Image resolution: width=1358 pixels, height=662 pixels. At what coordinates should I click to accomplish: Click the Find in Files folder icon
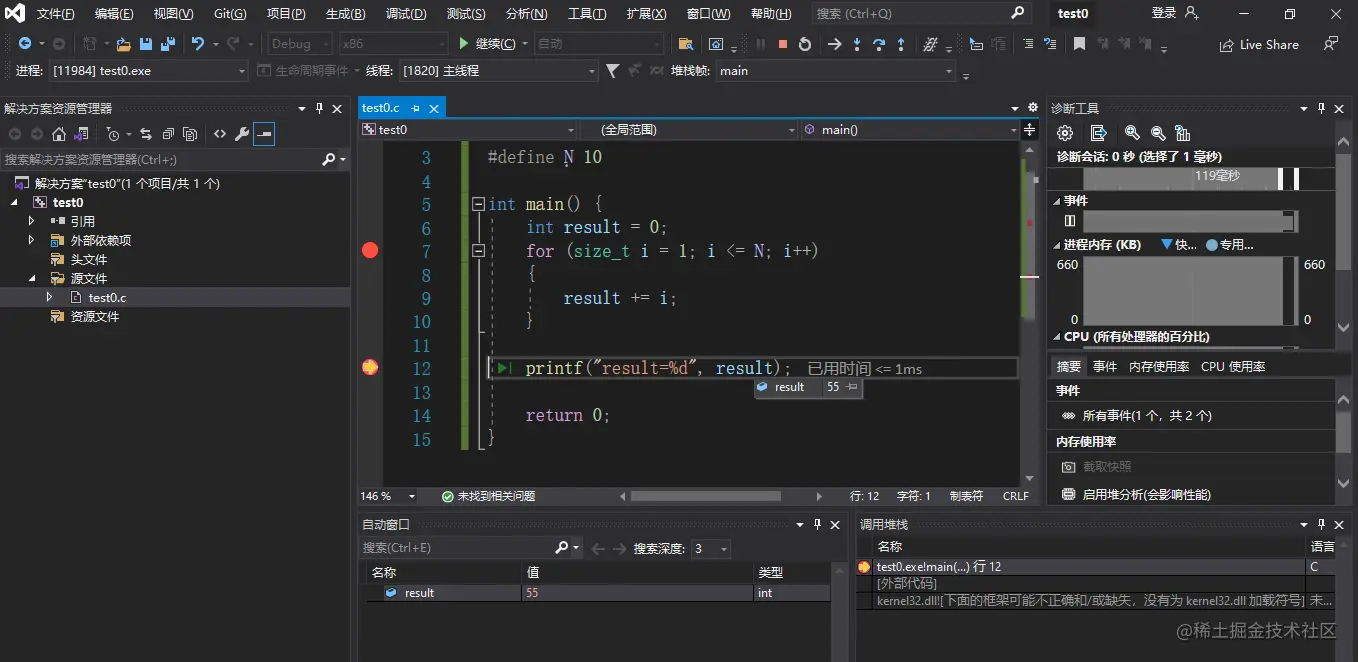pos(686,44)
